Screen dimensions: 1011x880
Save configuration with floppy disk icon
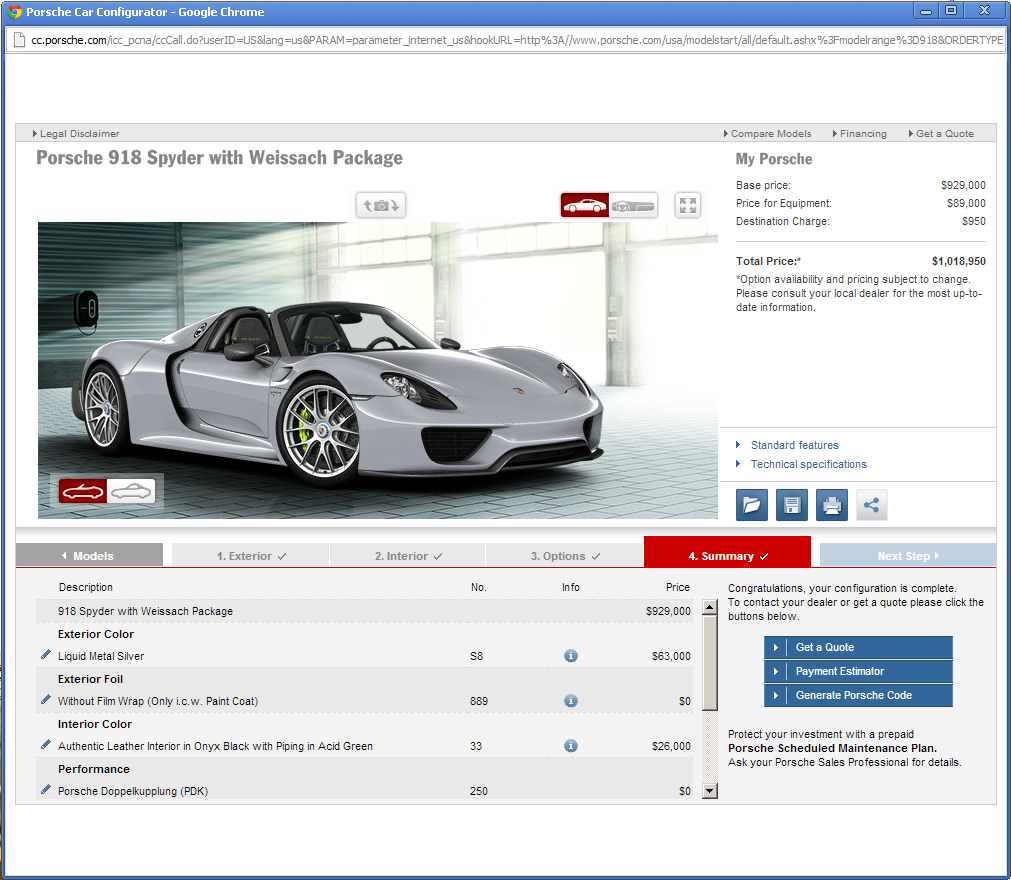click(792, 505)
